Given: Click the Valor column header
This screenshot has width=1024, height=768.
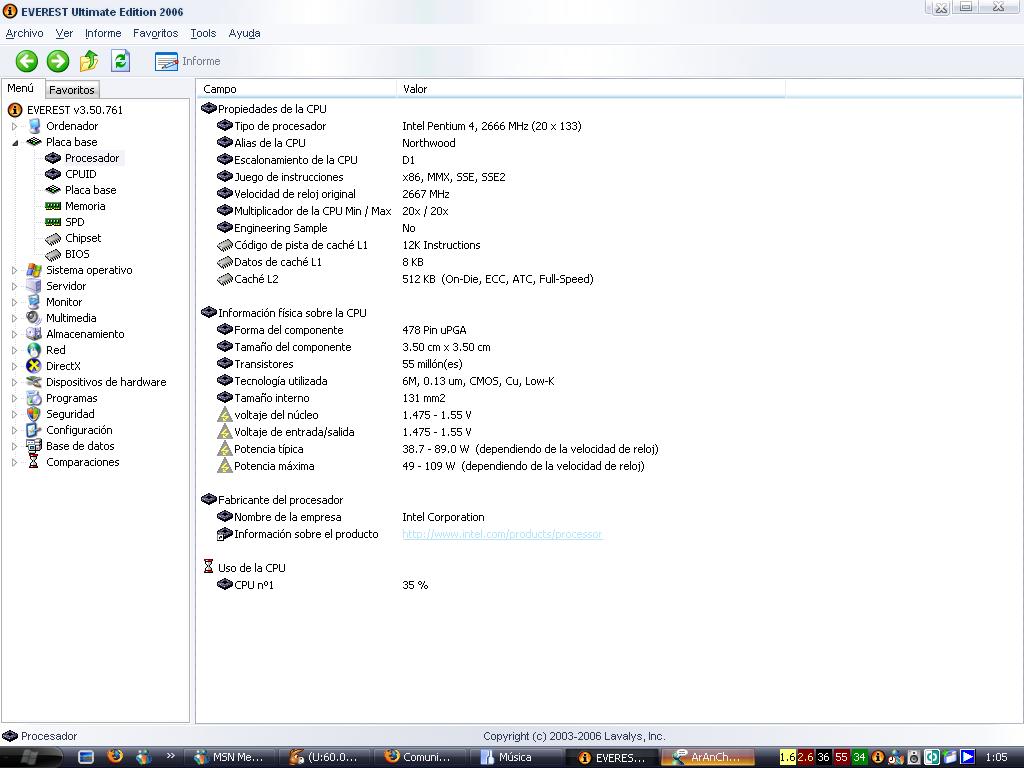Looking at the screenshot, I should pyautogui.click(x=590, y=89).
